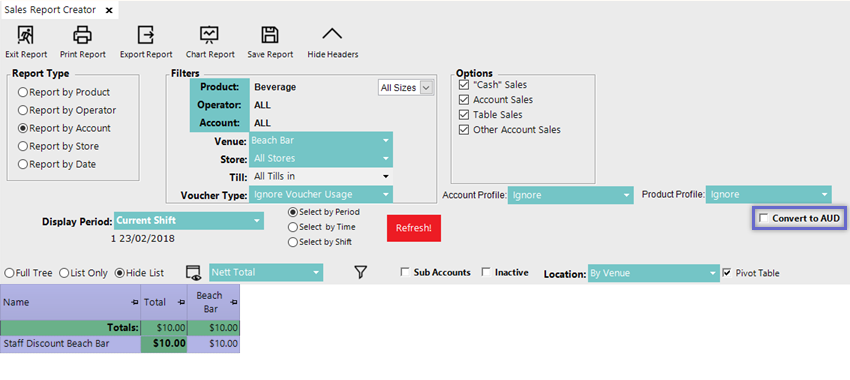Select Report by Store radio button
This screenshot has height=380, width=850.
pyautogui.click(x=23, y=146)
